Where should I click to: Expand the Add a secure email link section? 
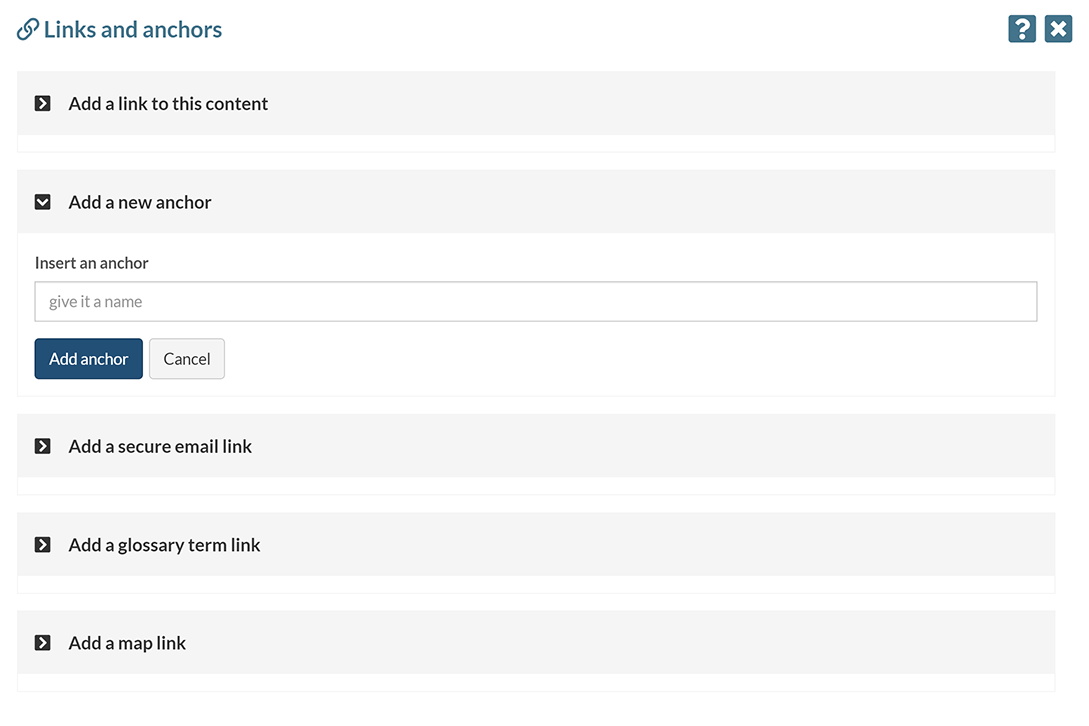[x=159, y=445]
